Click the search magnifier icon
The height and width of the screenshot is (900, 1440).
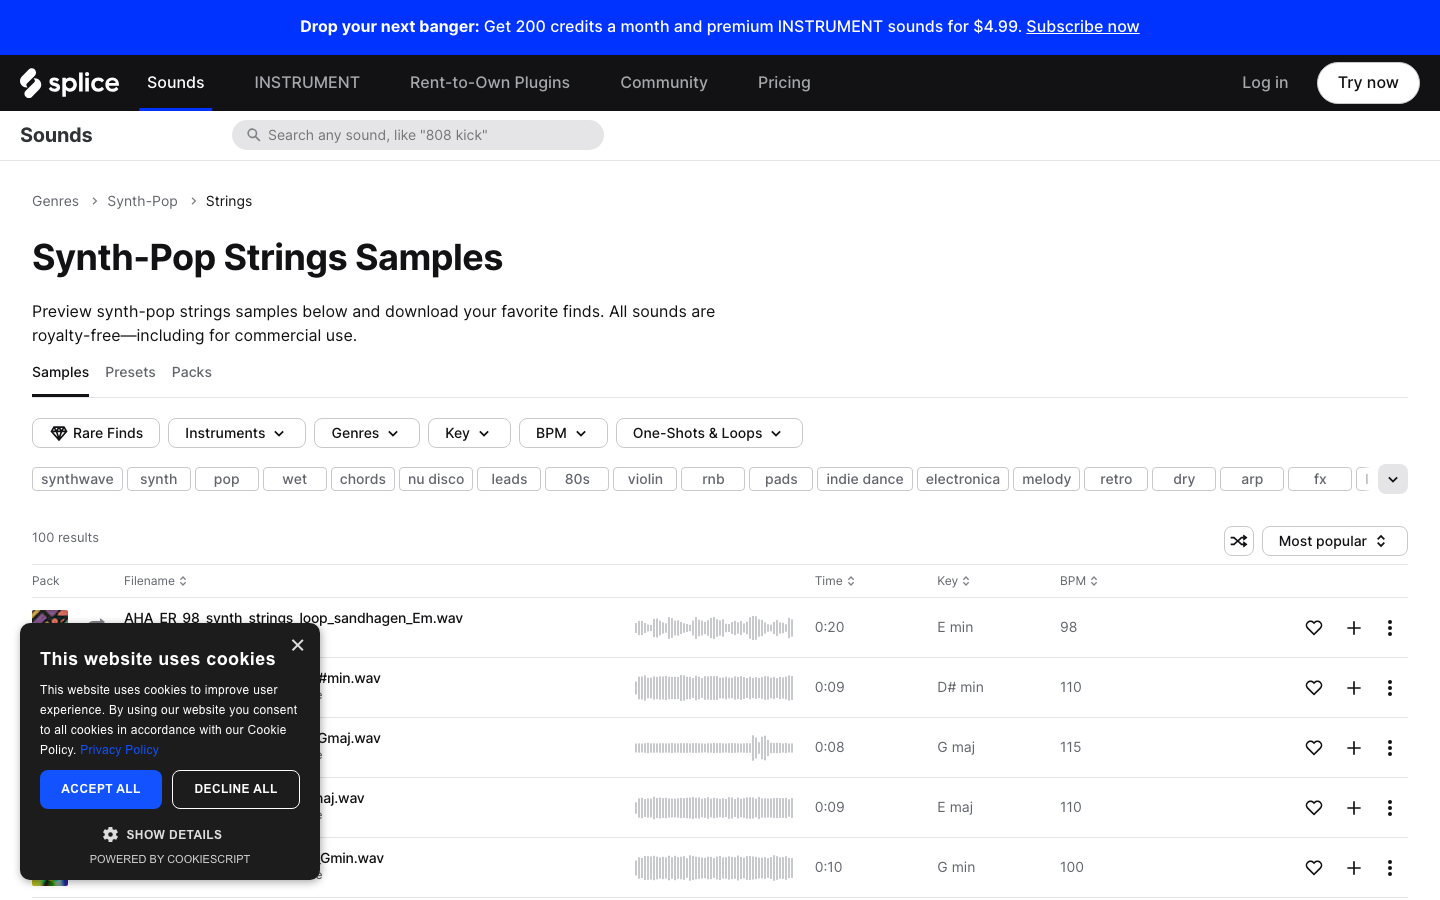pyautogui.click(x=254, y=135)
